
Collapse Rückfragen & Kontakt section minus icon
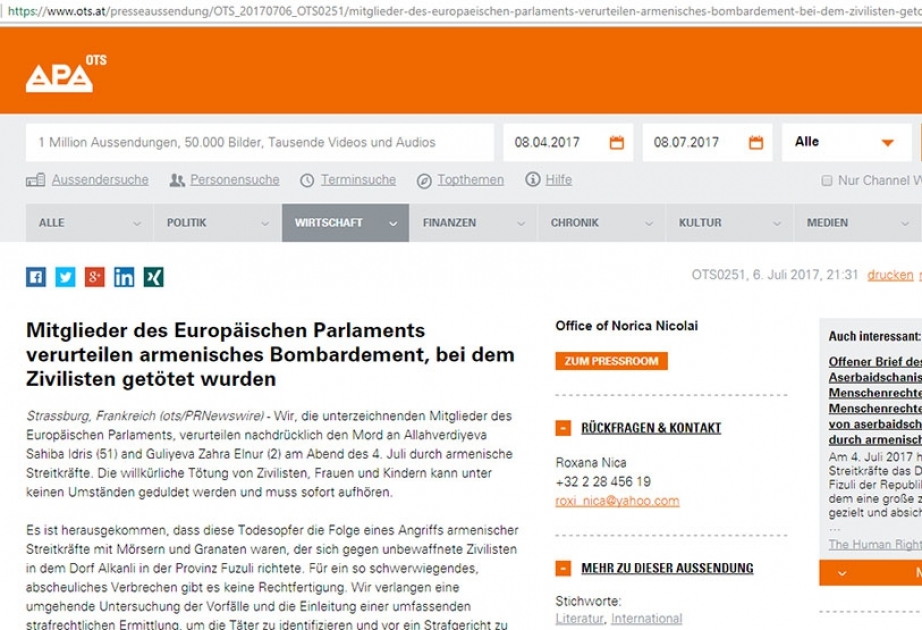[563, 428]
